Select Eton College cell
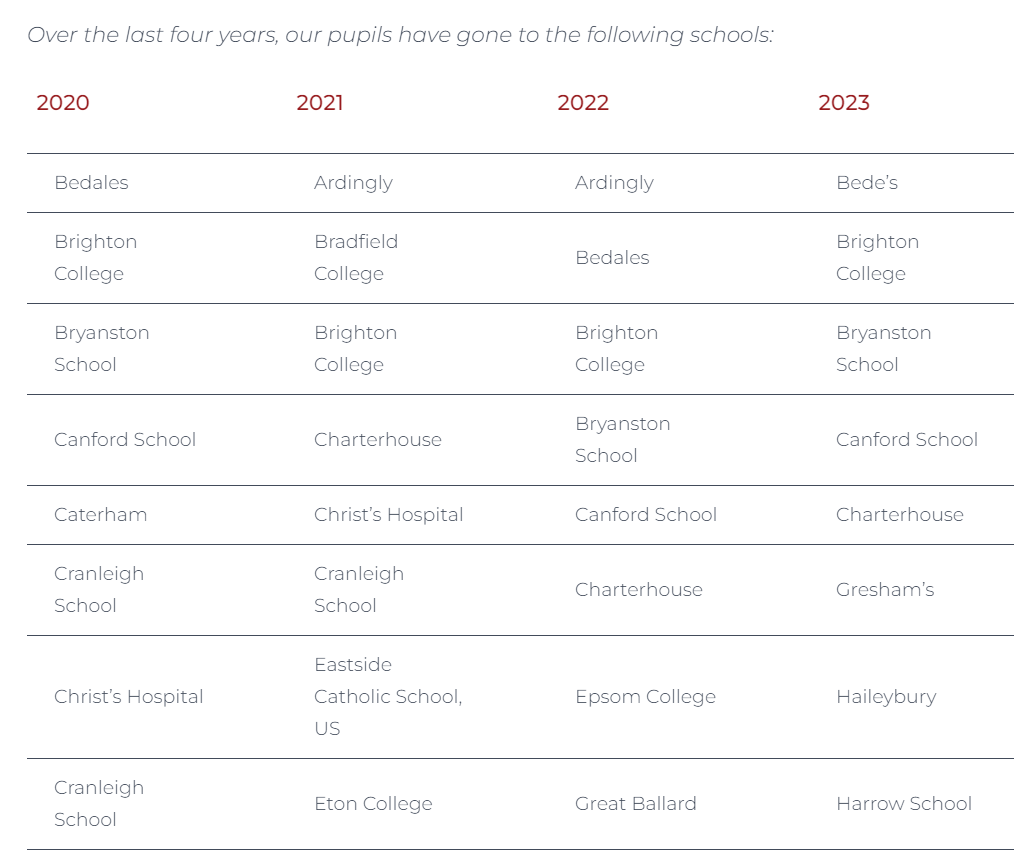 pyautogui.click(x=373, y=803)
